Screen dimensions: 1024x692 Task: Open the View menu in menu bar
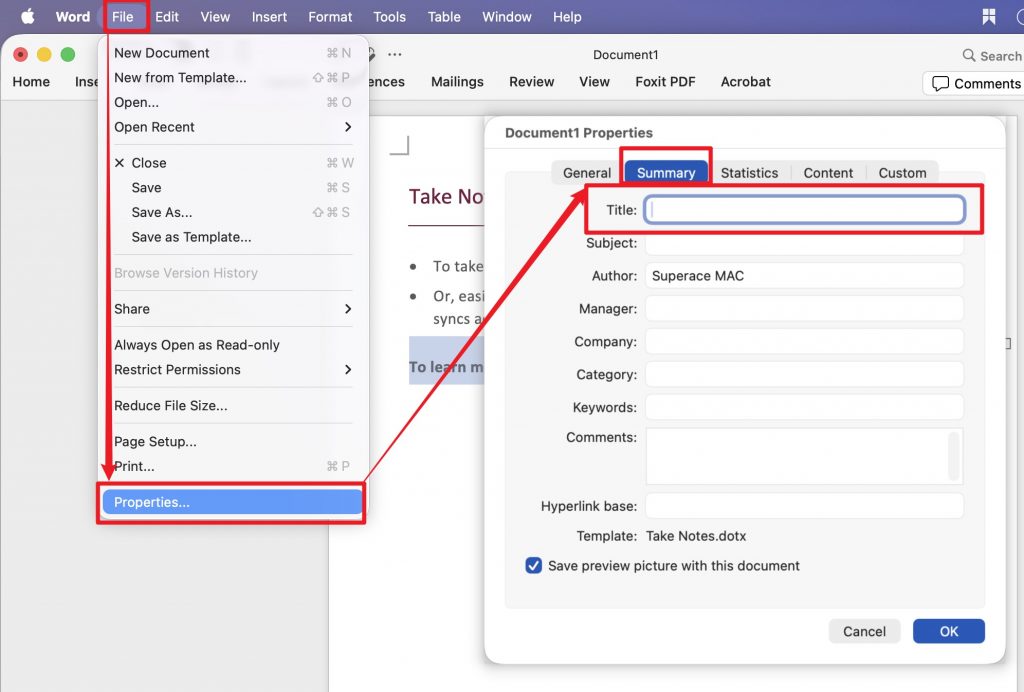215,17
